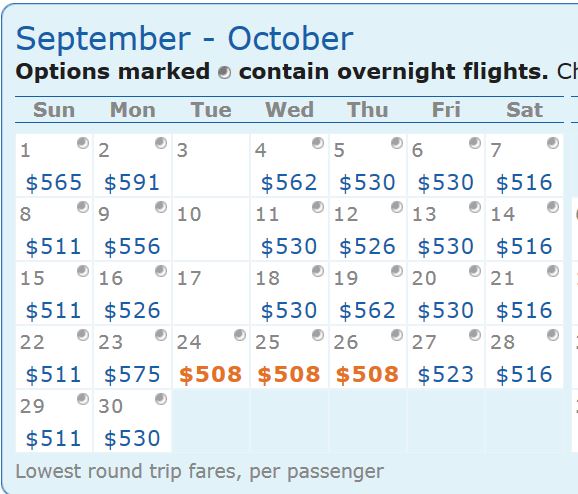Select $591 fare on September 2
Viewport: 578px width, 494px height.
[132, 182]
